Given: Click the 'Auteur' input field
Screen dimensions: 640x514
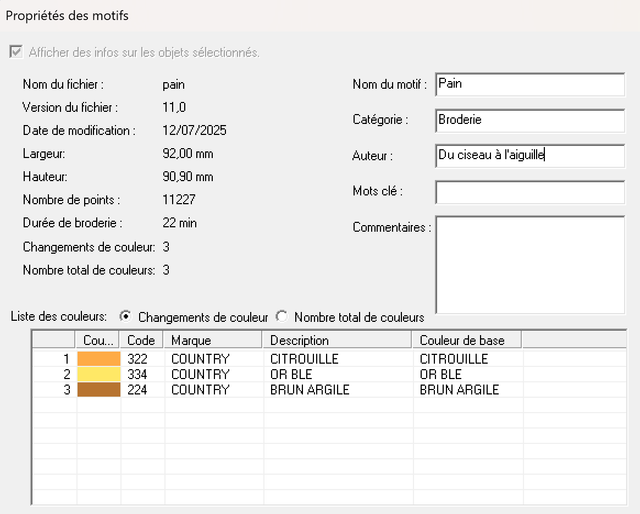Looking at the screenshot, I should point(529,155).
